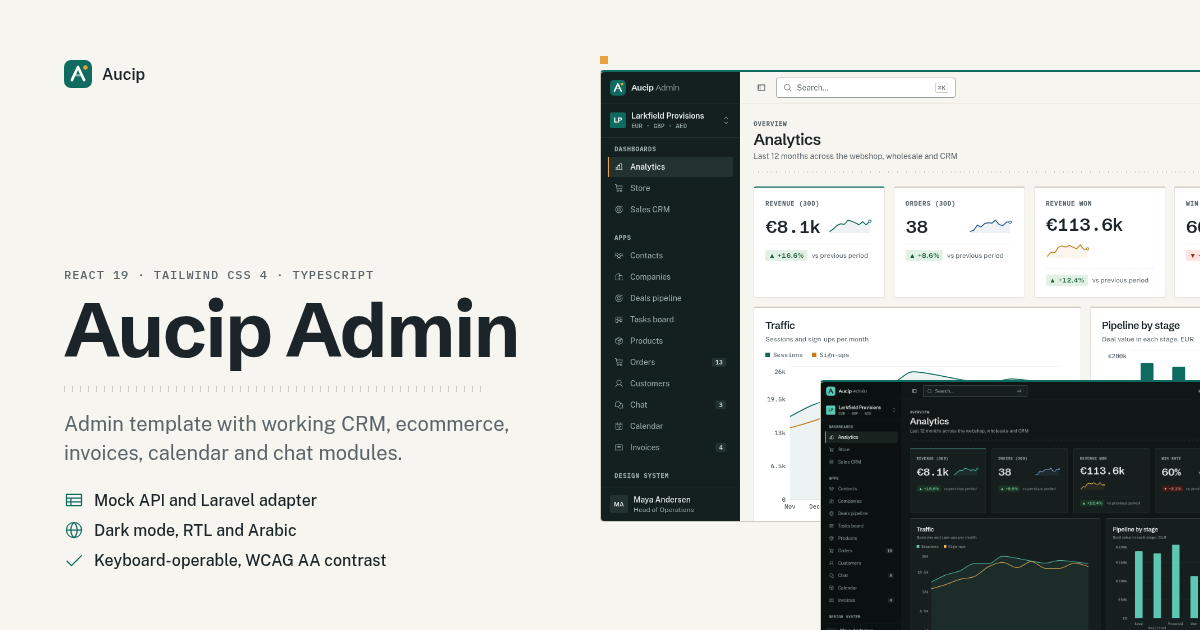Click the Customers person icon in the light sidebar

click(619, 383)
